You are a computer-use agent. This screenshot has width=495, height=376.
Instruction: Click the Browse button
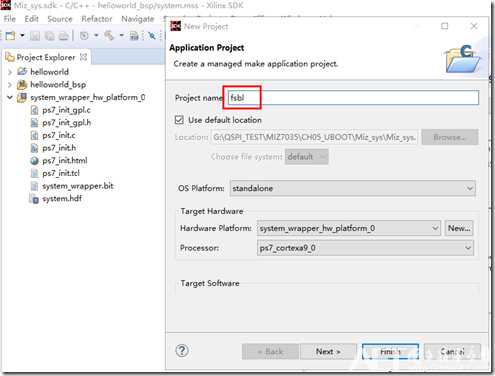450,137
